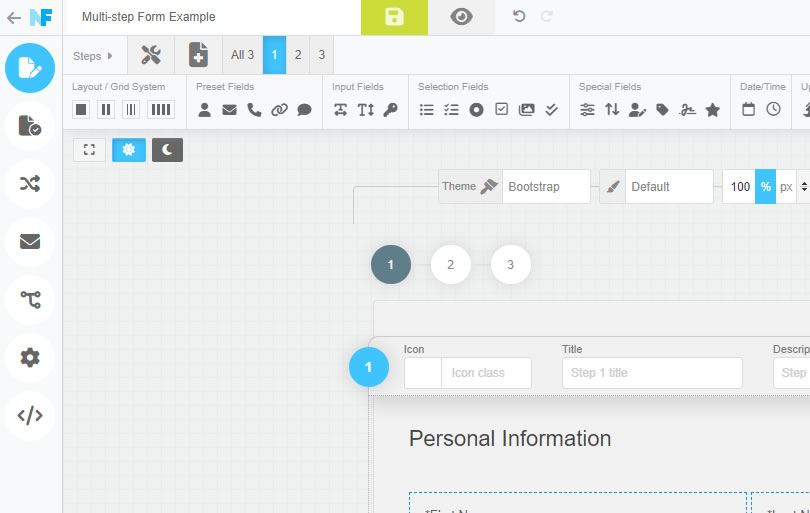Undo the last change
The height and width of the screenshot is (513, 810).
519,17
